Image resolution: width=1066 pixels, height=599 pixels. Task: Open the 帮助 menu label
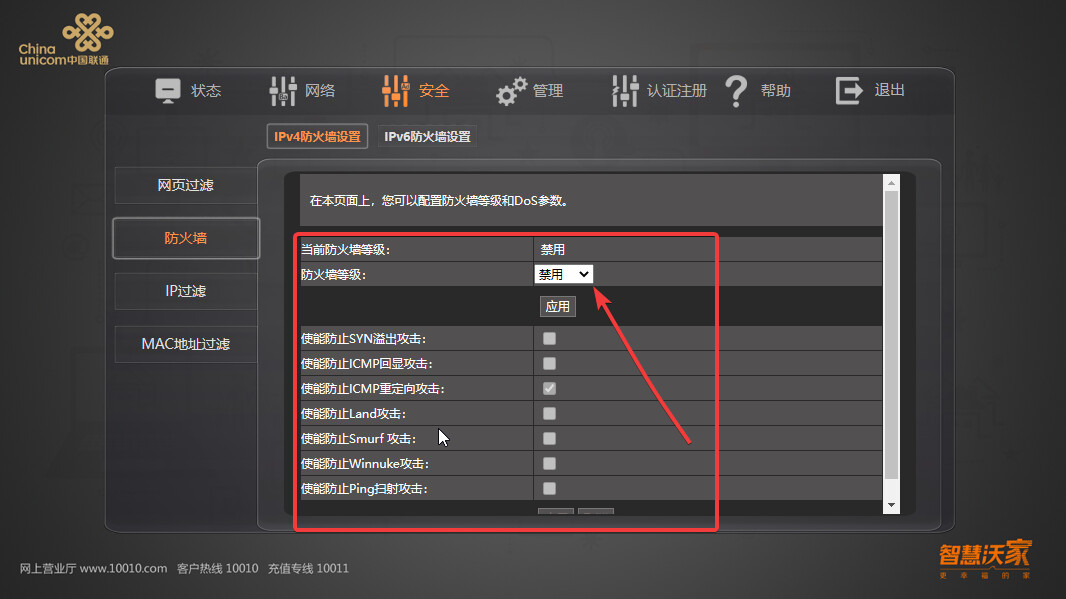click(776, 90)
